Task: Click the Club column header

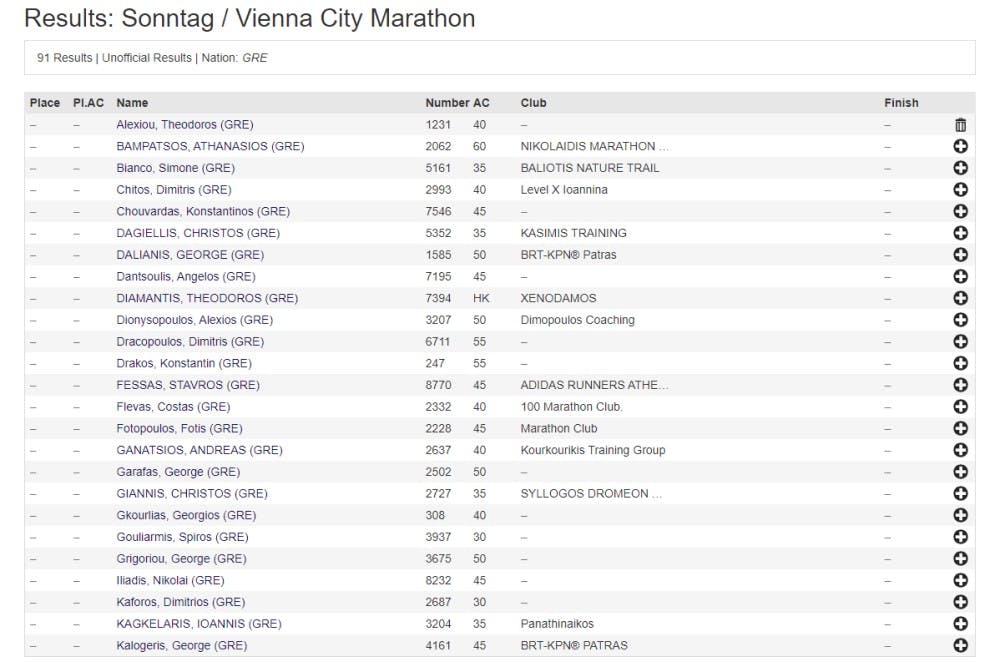Action: 533,103
